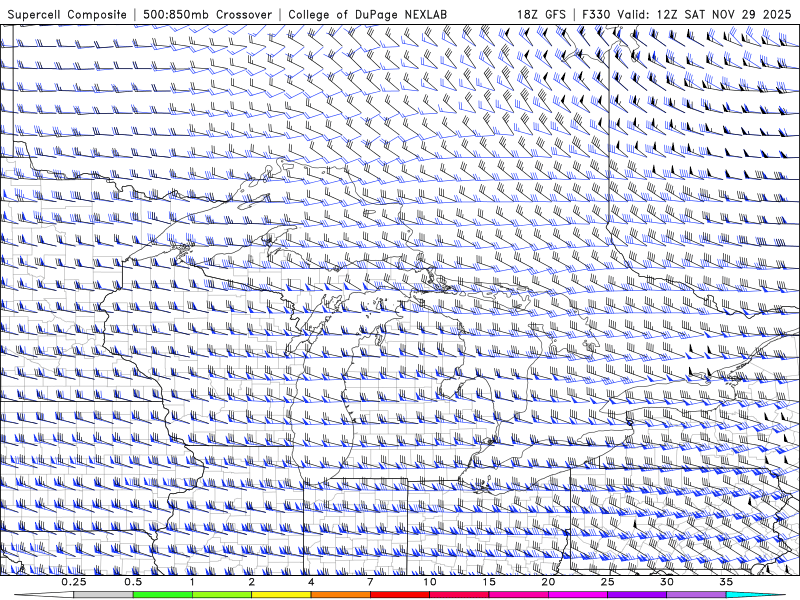Click the legend value "2"

[x=252, y=582]
